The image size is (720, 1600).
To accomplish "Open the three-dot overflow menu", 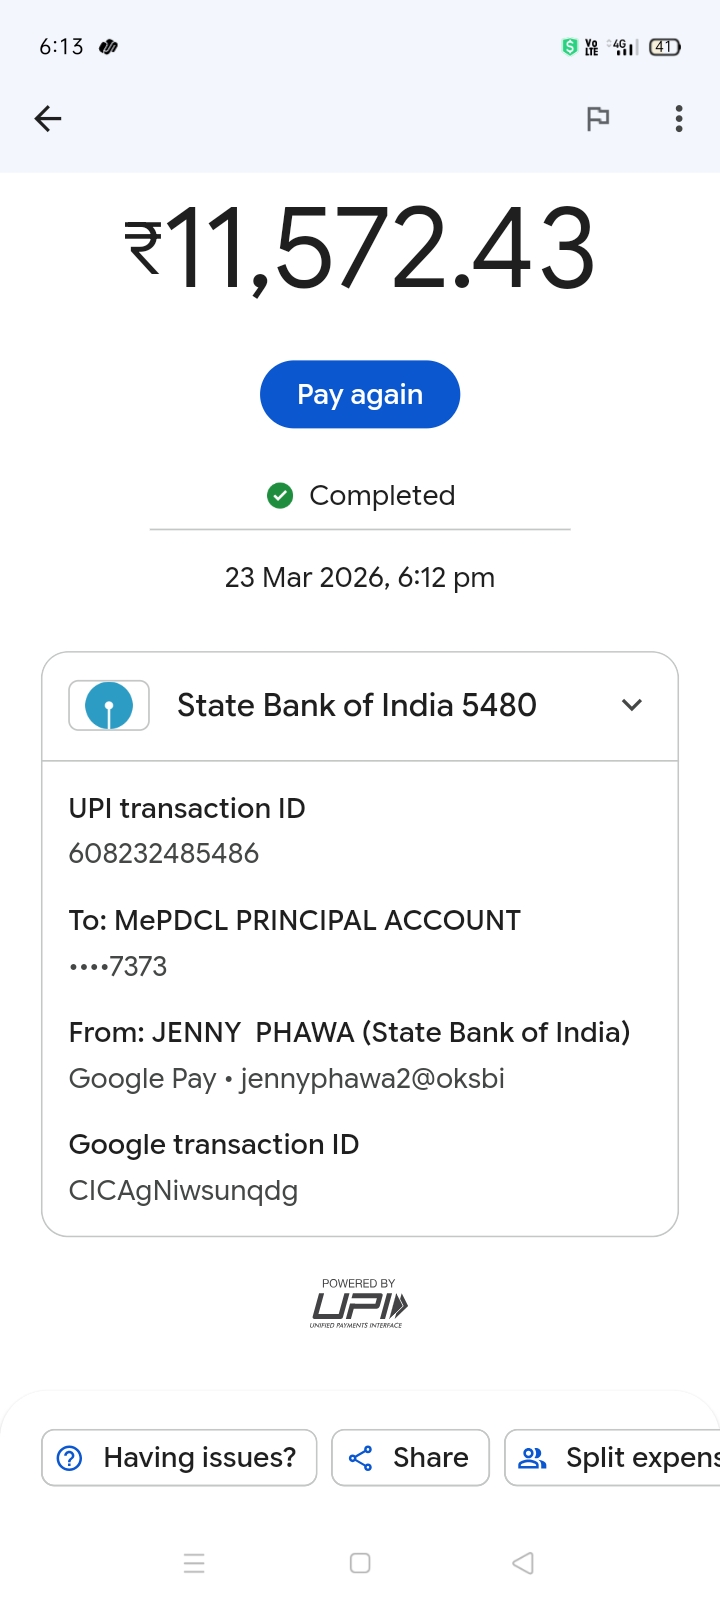I will tap(679, 119).
